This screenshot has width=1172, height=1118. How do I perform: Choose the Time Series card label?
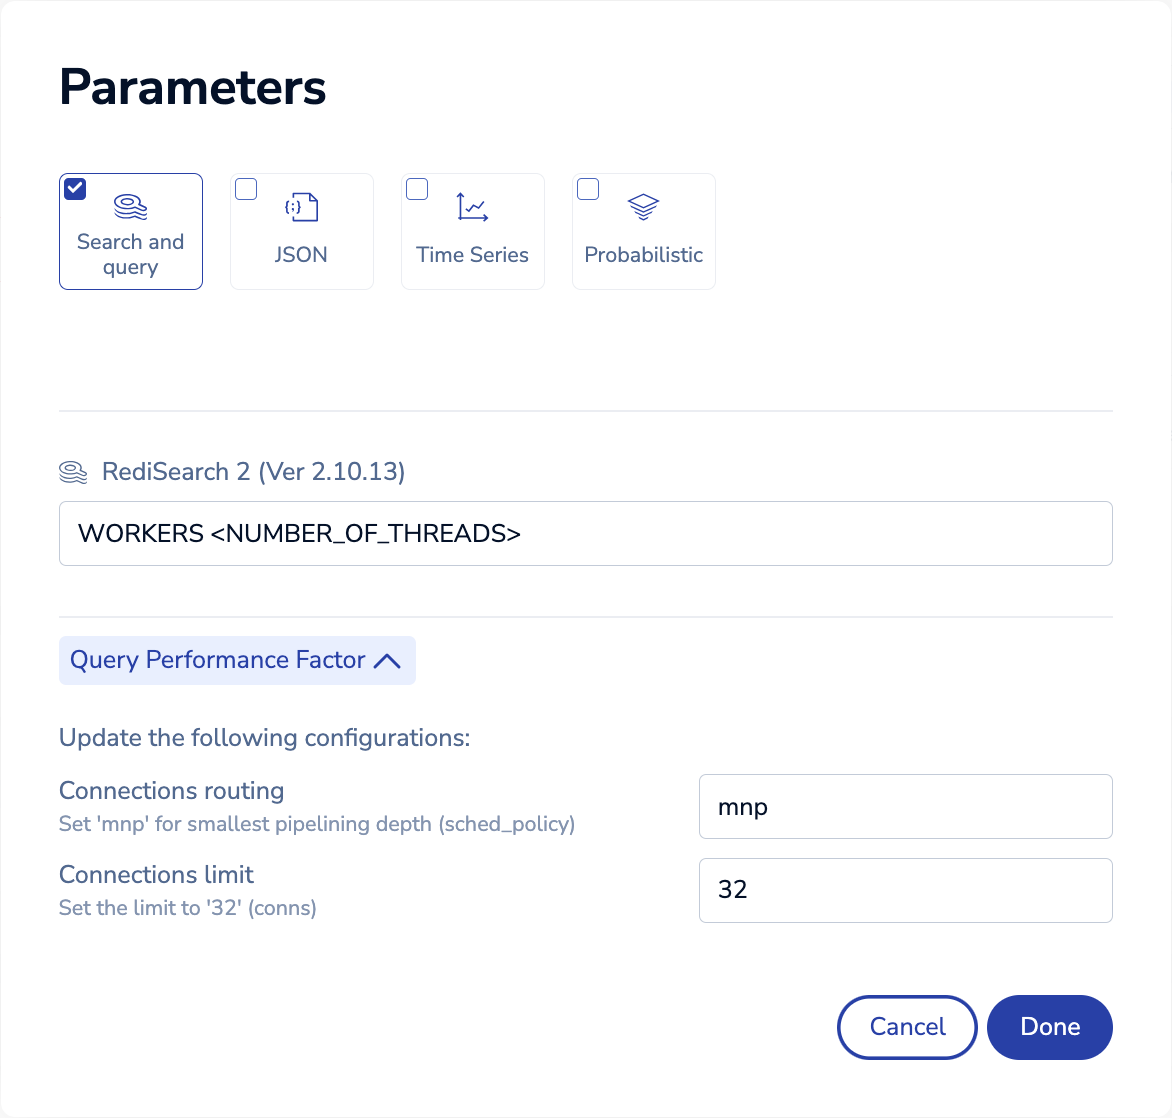472,255
